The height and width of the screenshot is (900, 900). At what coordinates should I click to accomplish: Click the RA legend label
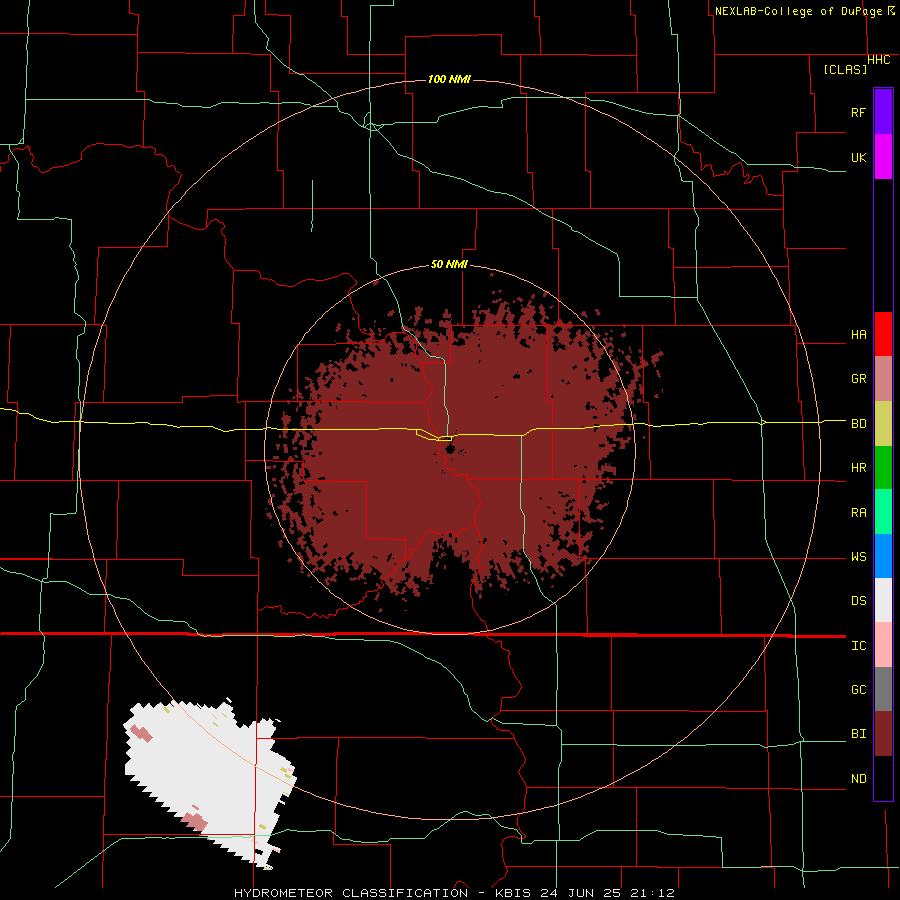tap(859, 513)
